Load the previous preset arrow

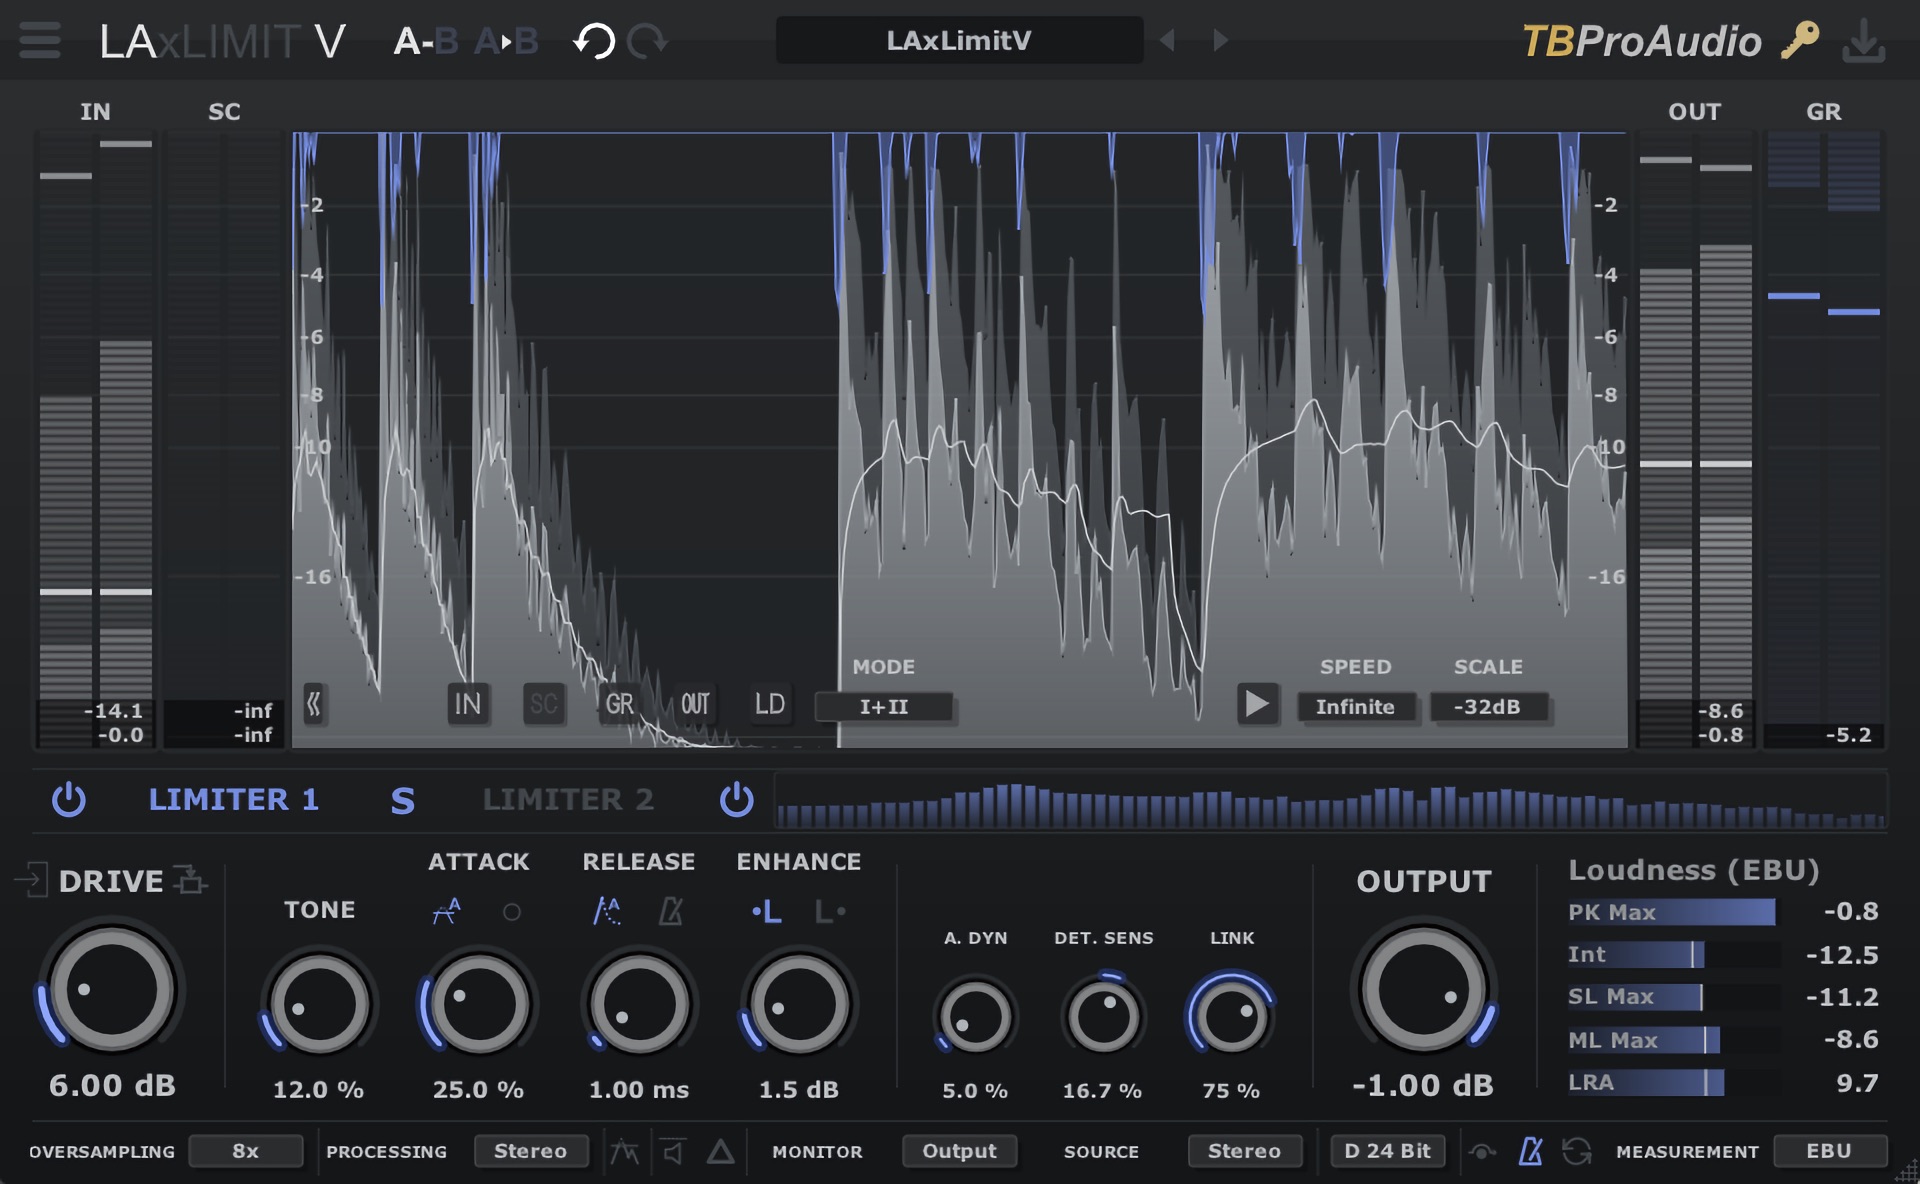tap(1167, 41)
